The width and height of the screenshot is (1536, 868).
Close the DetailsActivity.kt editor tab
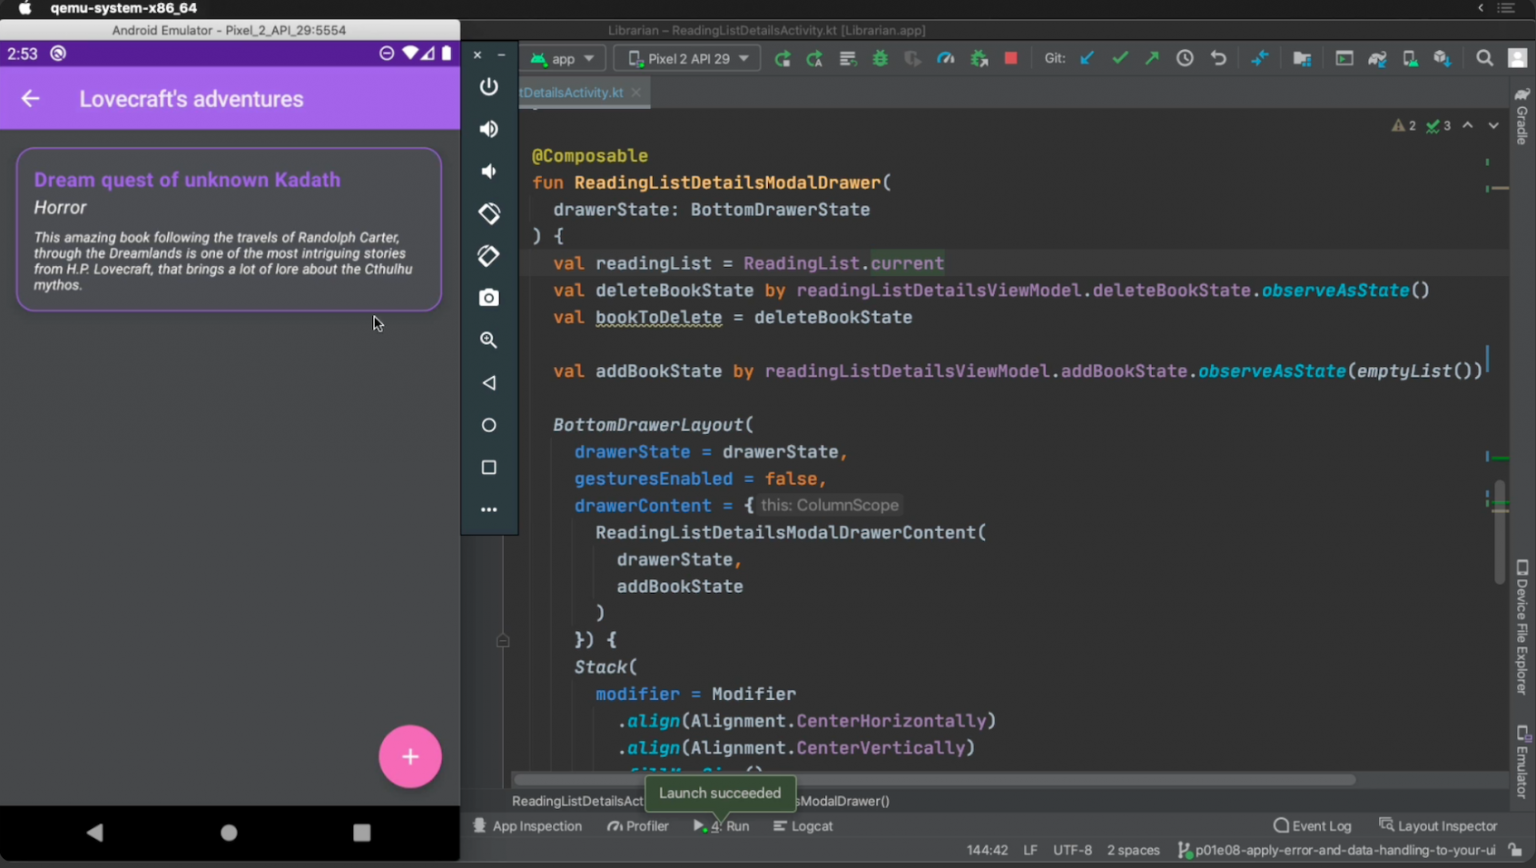[636, 92]
